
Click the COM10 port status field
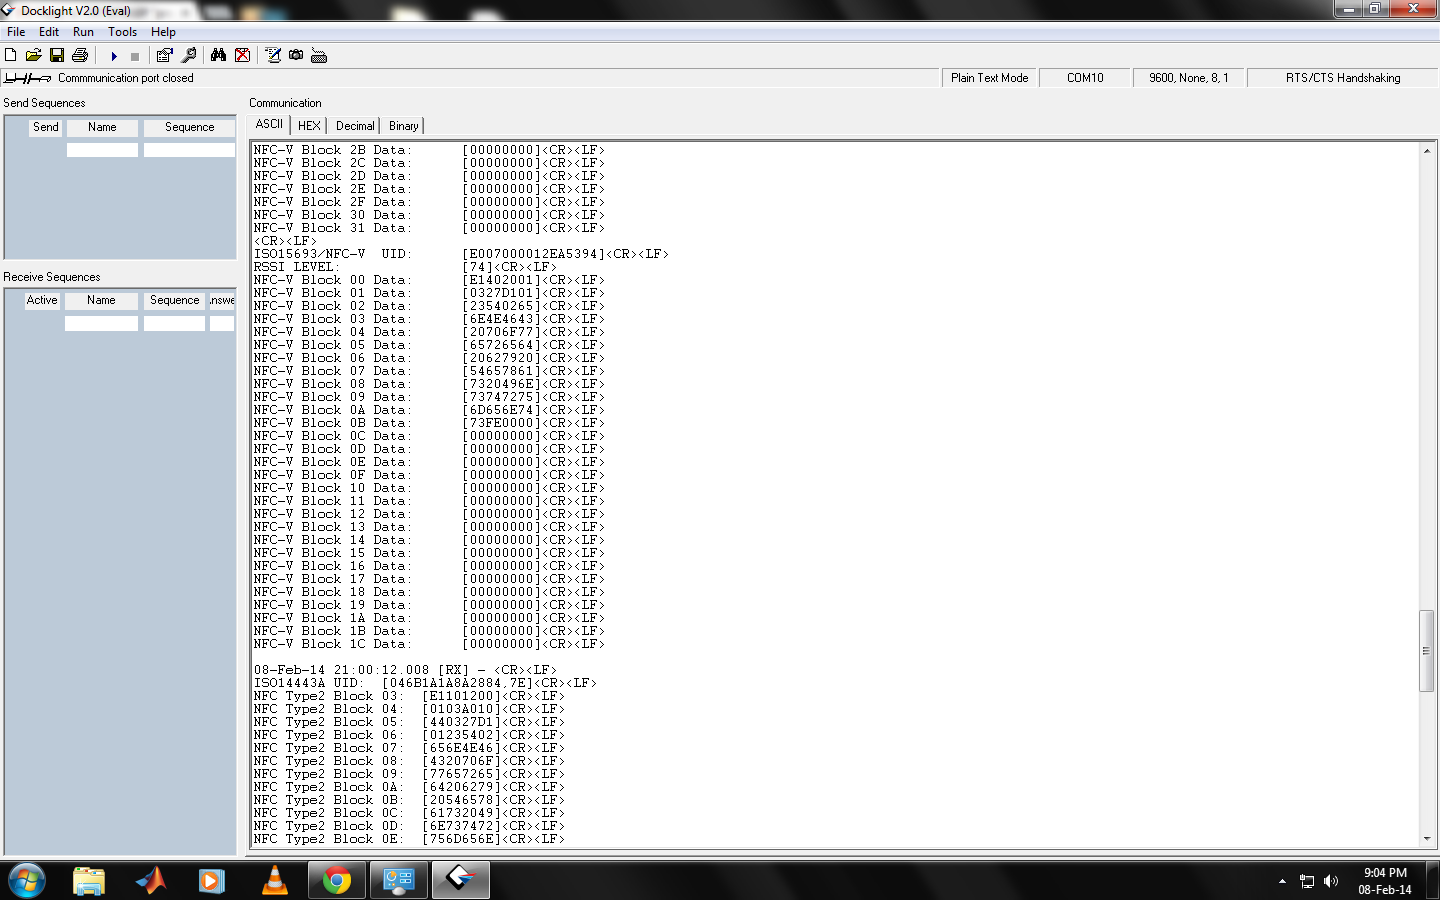pyautogui.click(x=1085, y=78)
